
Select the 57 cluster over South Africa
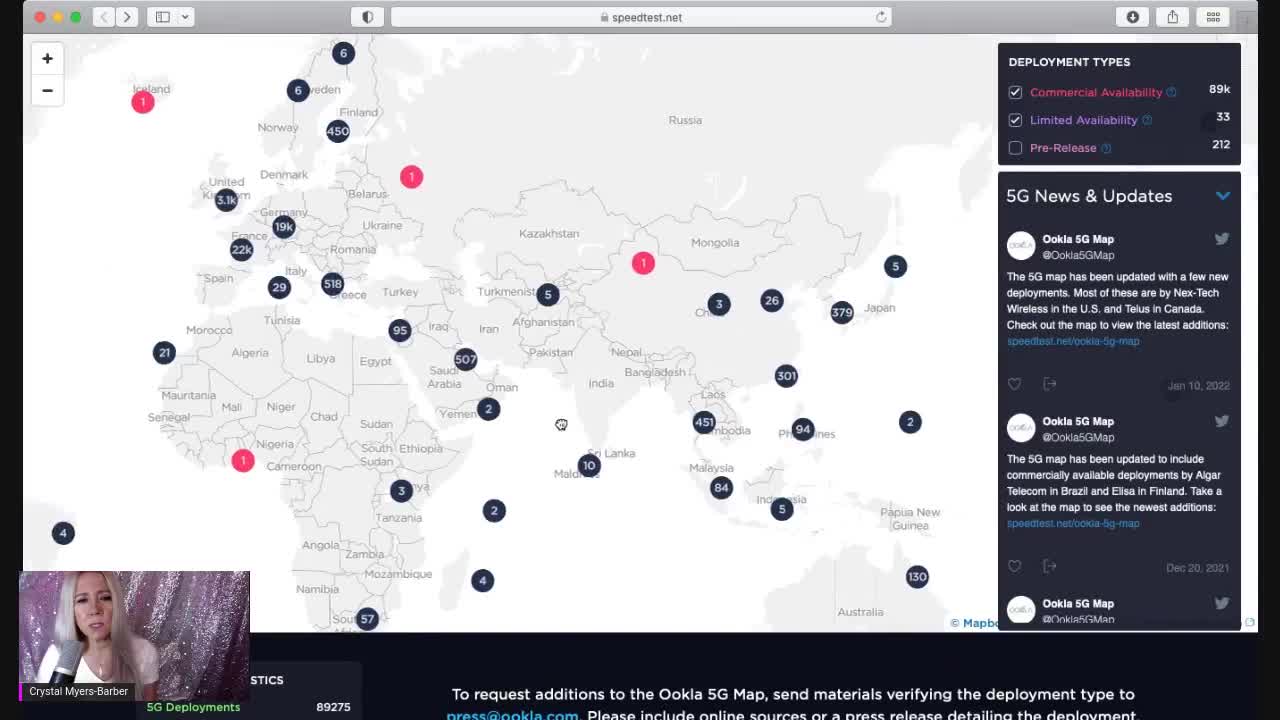coord(367,619)
